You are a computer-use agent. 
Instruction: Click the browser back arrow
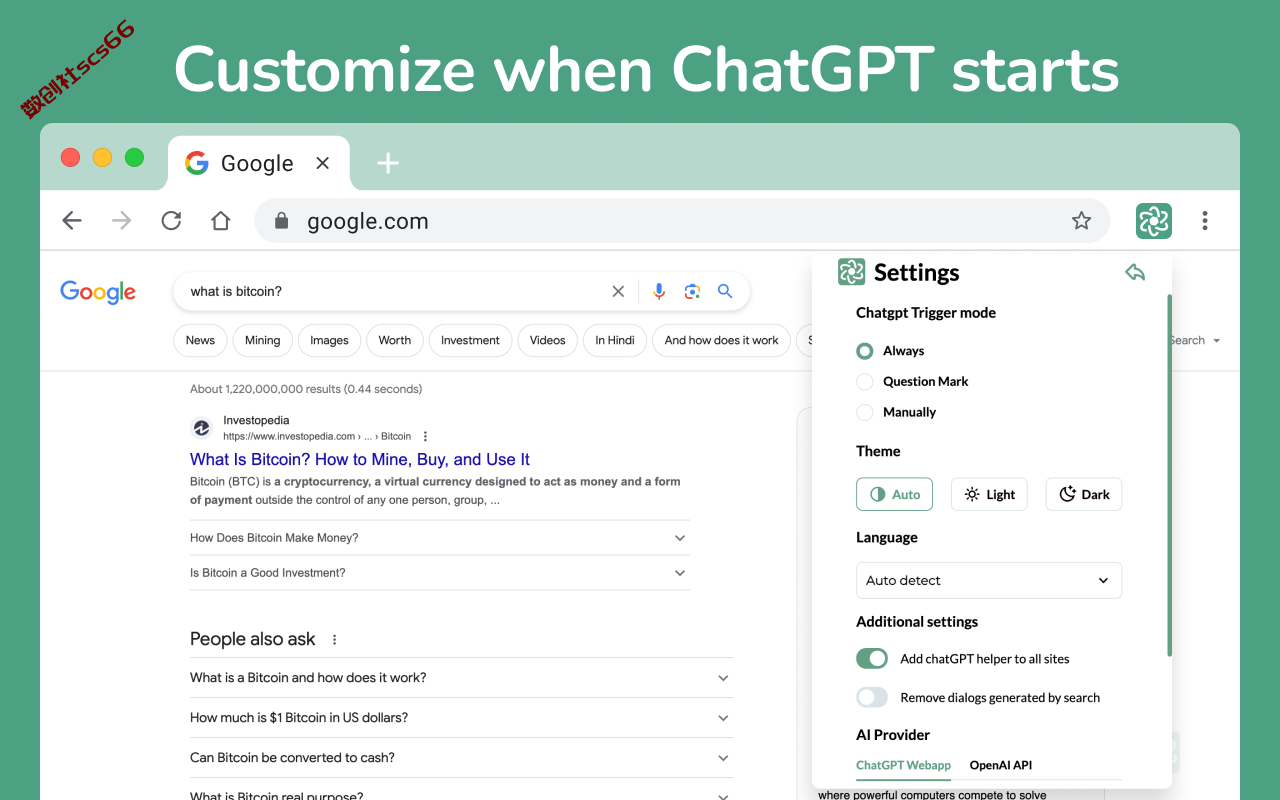[72, 221]
